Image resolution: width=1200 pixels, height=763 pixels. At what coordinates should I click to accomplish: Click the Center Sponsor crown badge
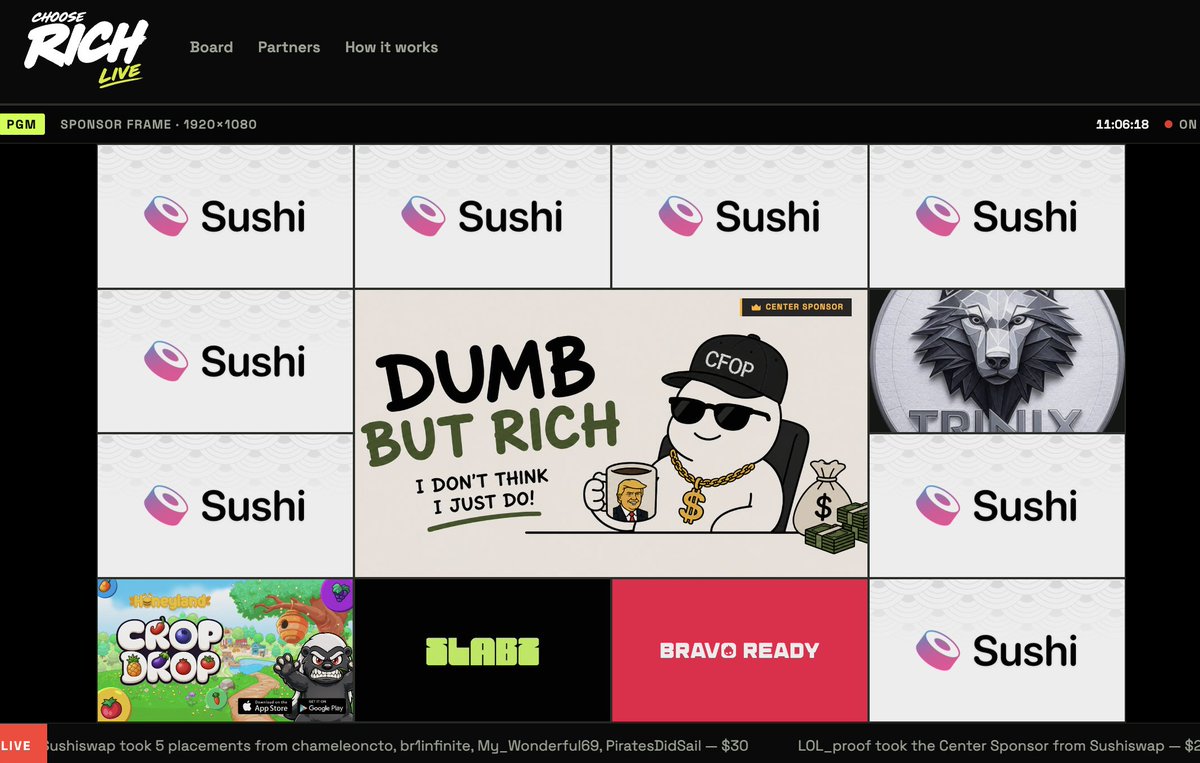[796, 307]
